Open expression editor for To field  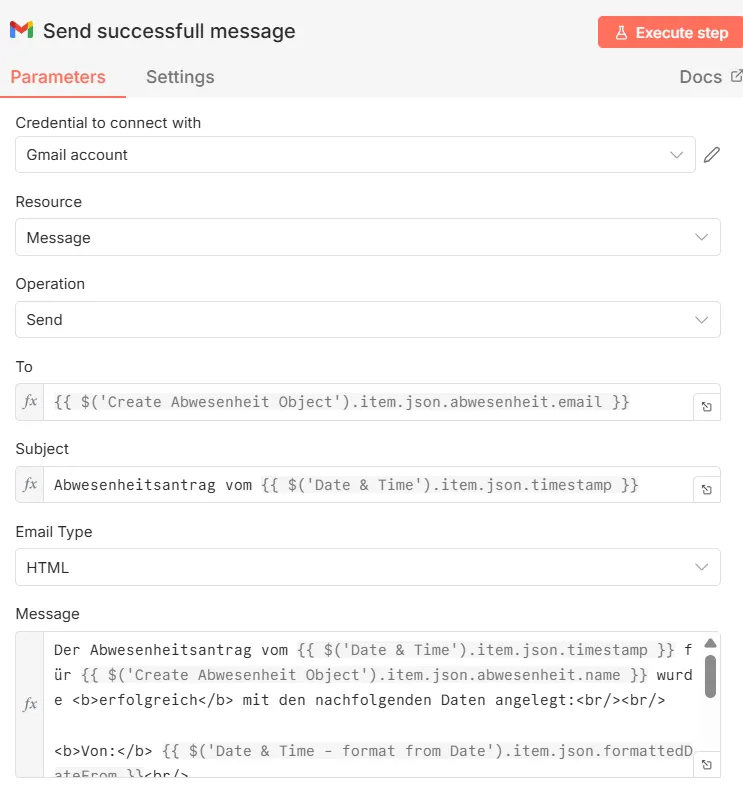(707, 407)
